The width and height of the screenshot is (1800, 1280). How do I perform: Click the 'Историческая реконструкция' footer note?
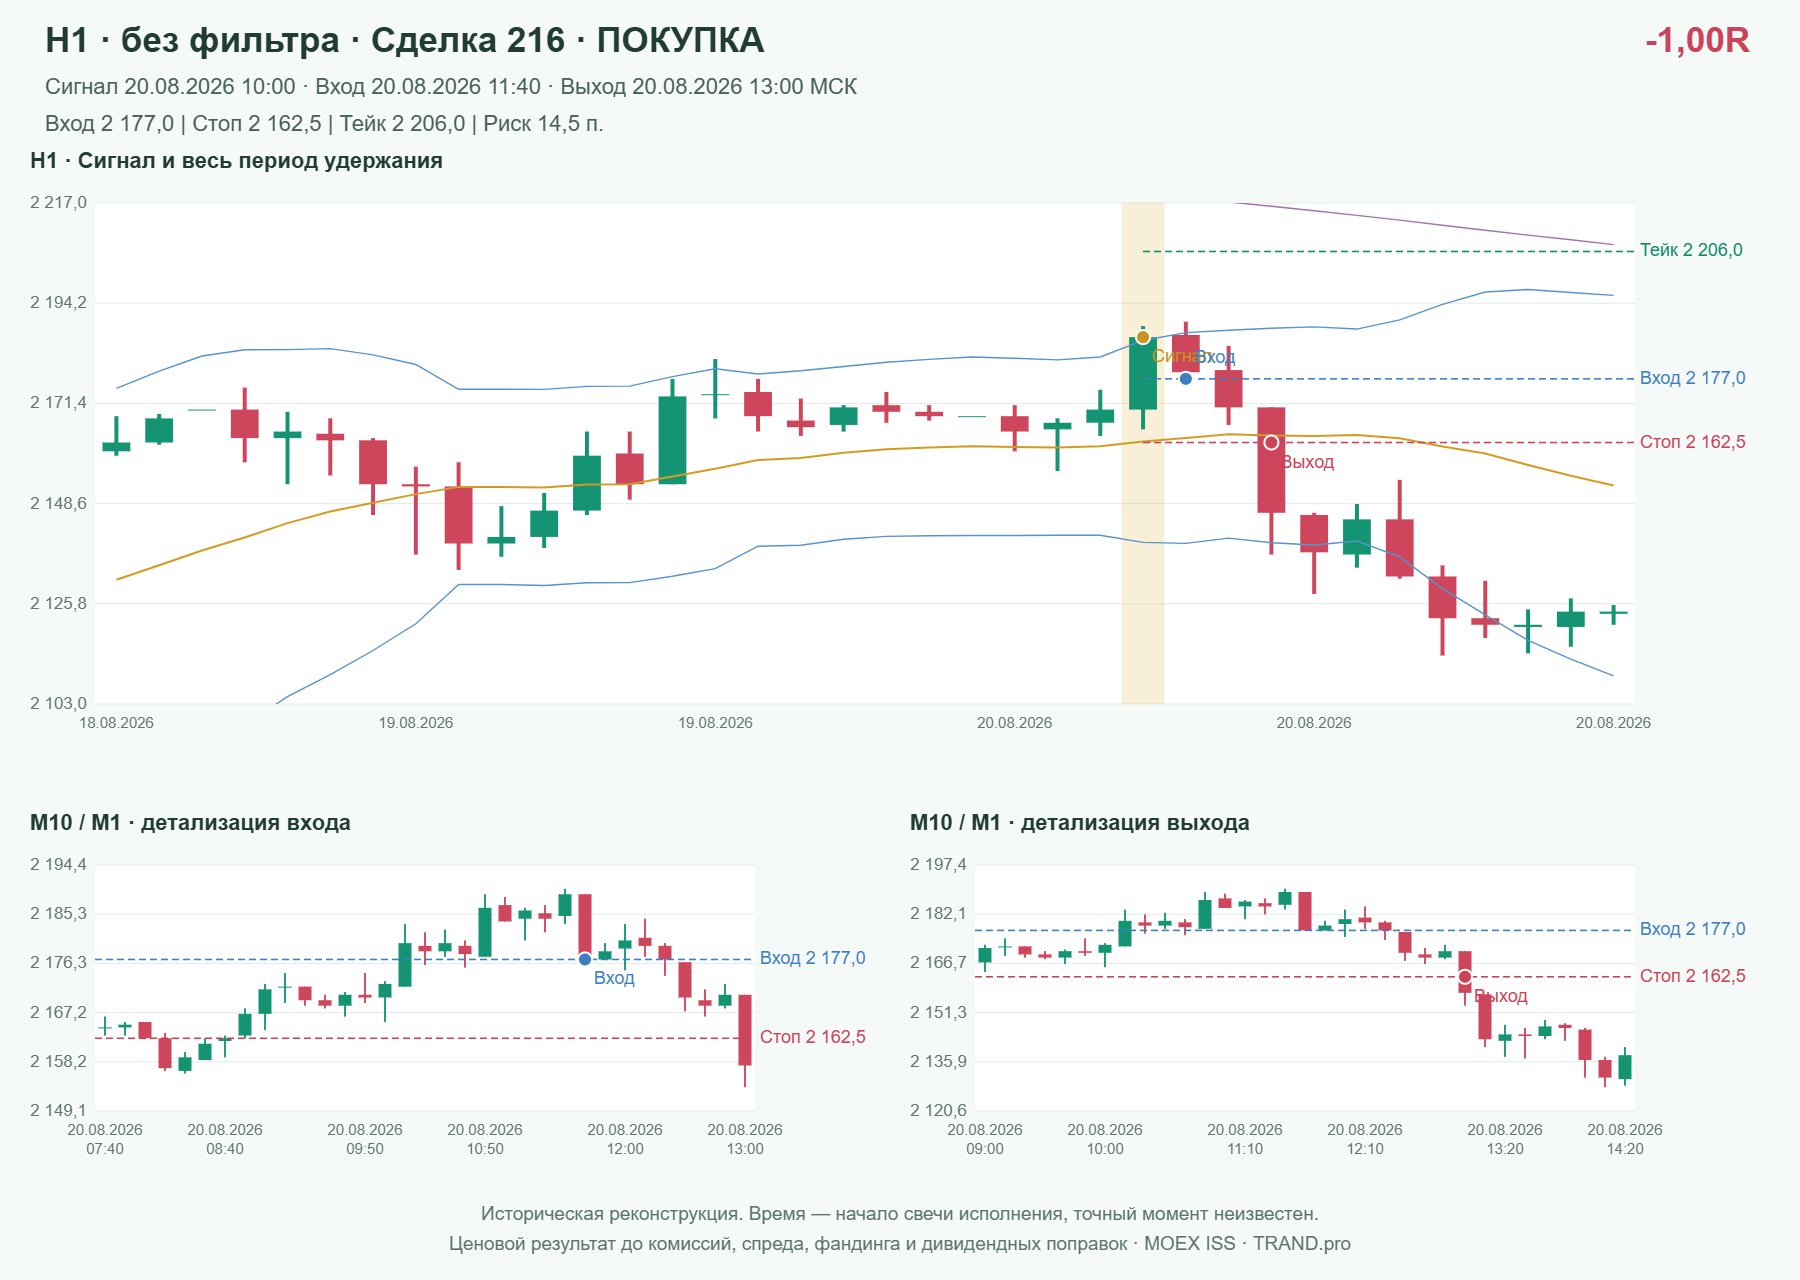pyautogui.click(x=900, y=1214)
